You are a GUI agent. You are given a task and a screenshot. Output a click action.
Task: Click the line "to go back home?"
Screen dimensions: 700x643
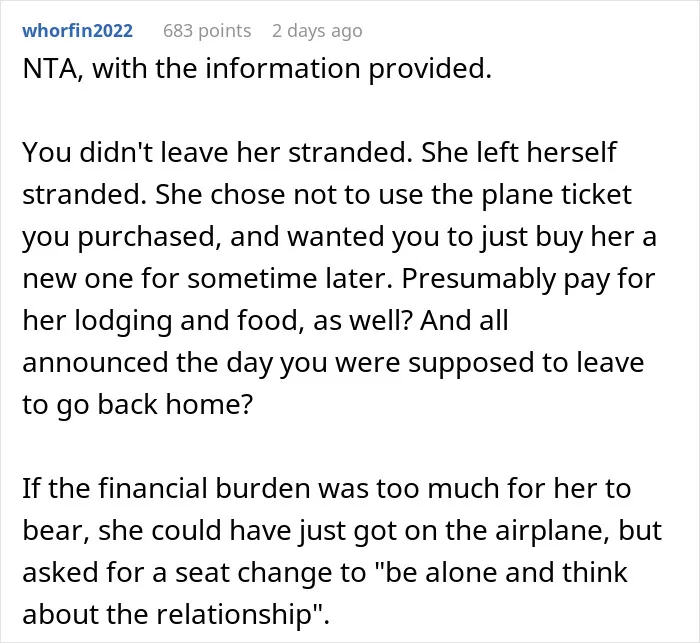138,405
